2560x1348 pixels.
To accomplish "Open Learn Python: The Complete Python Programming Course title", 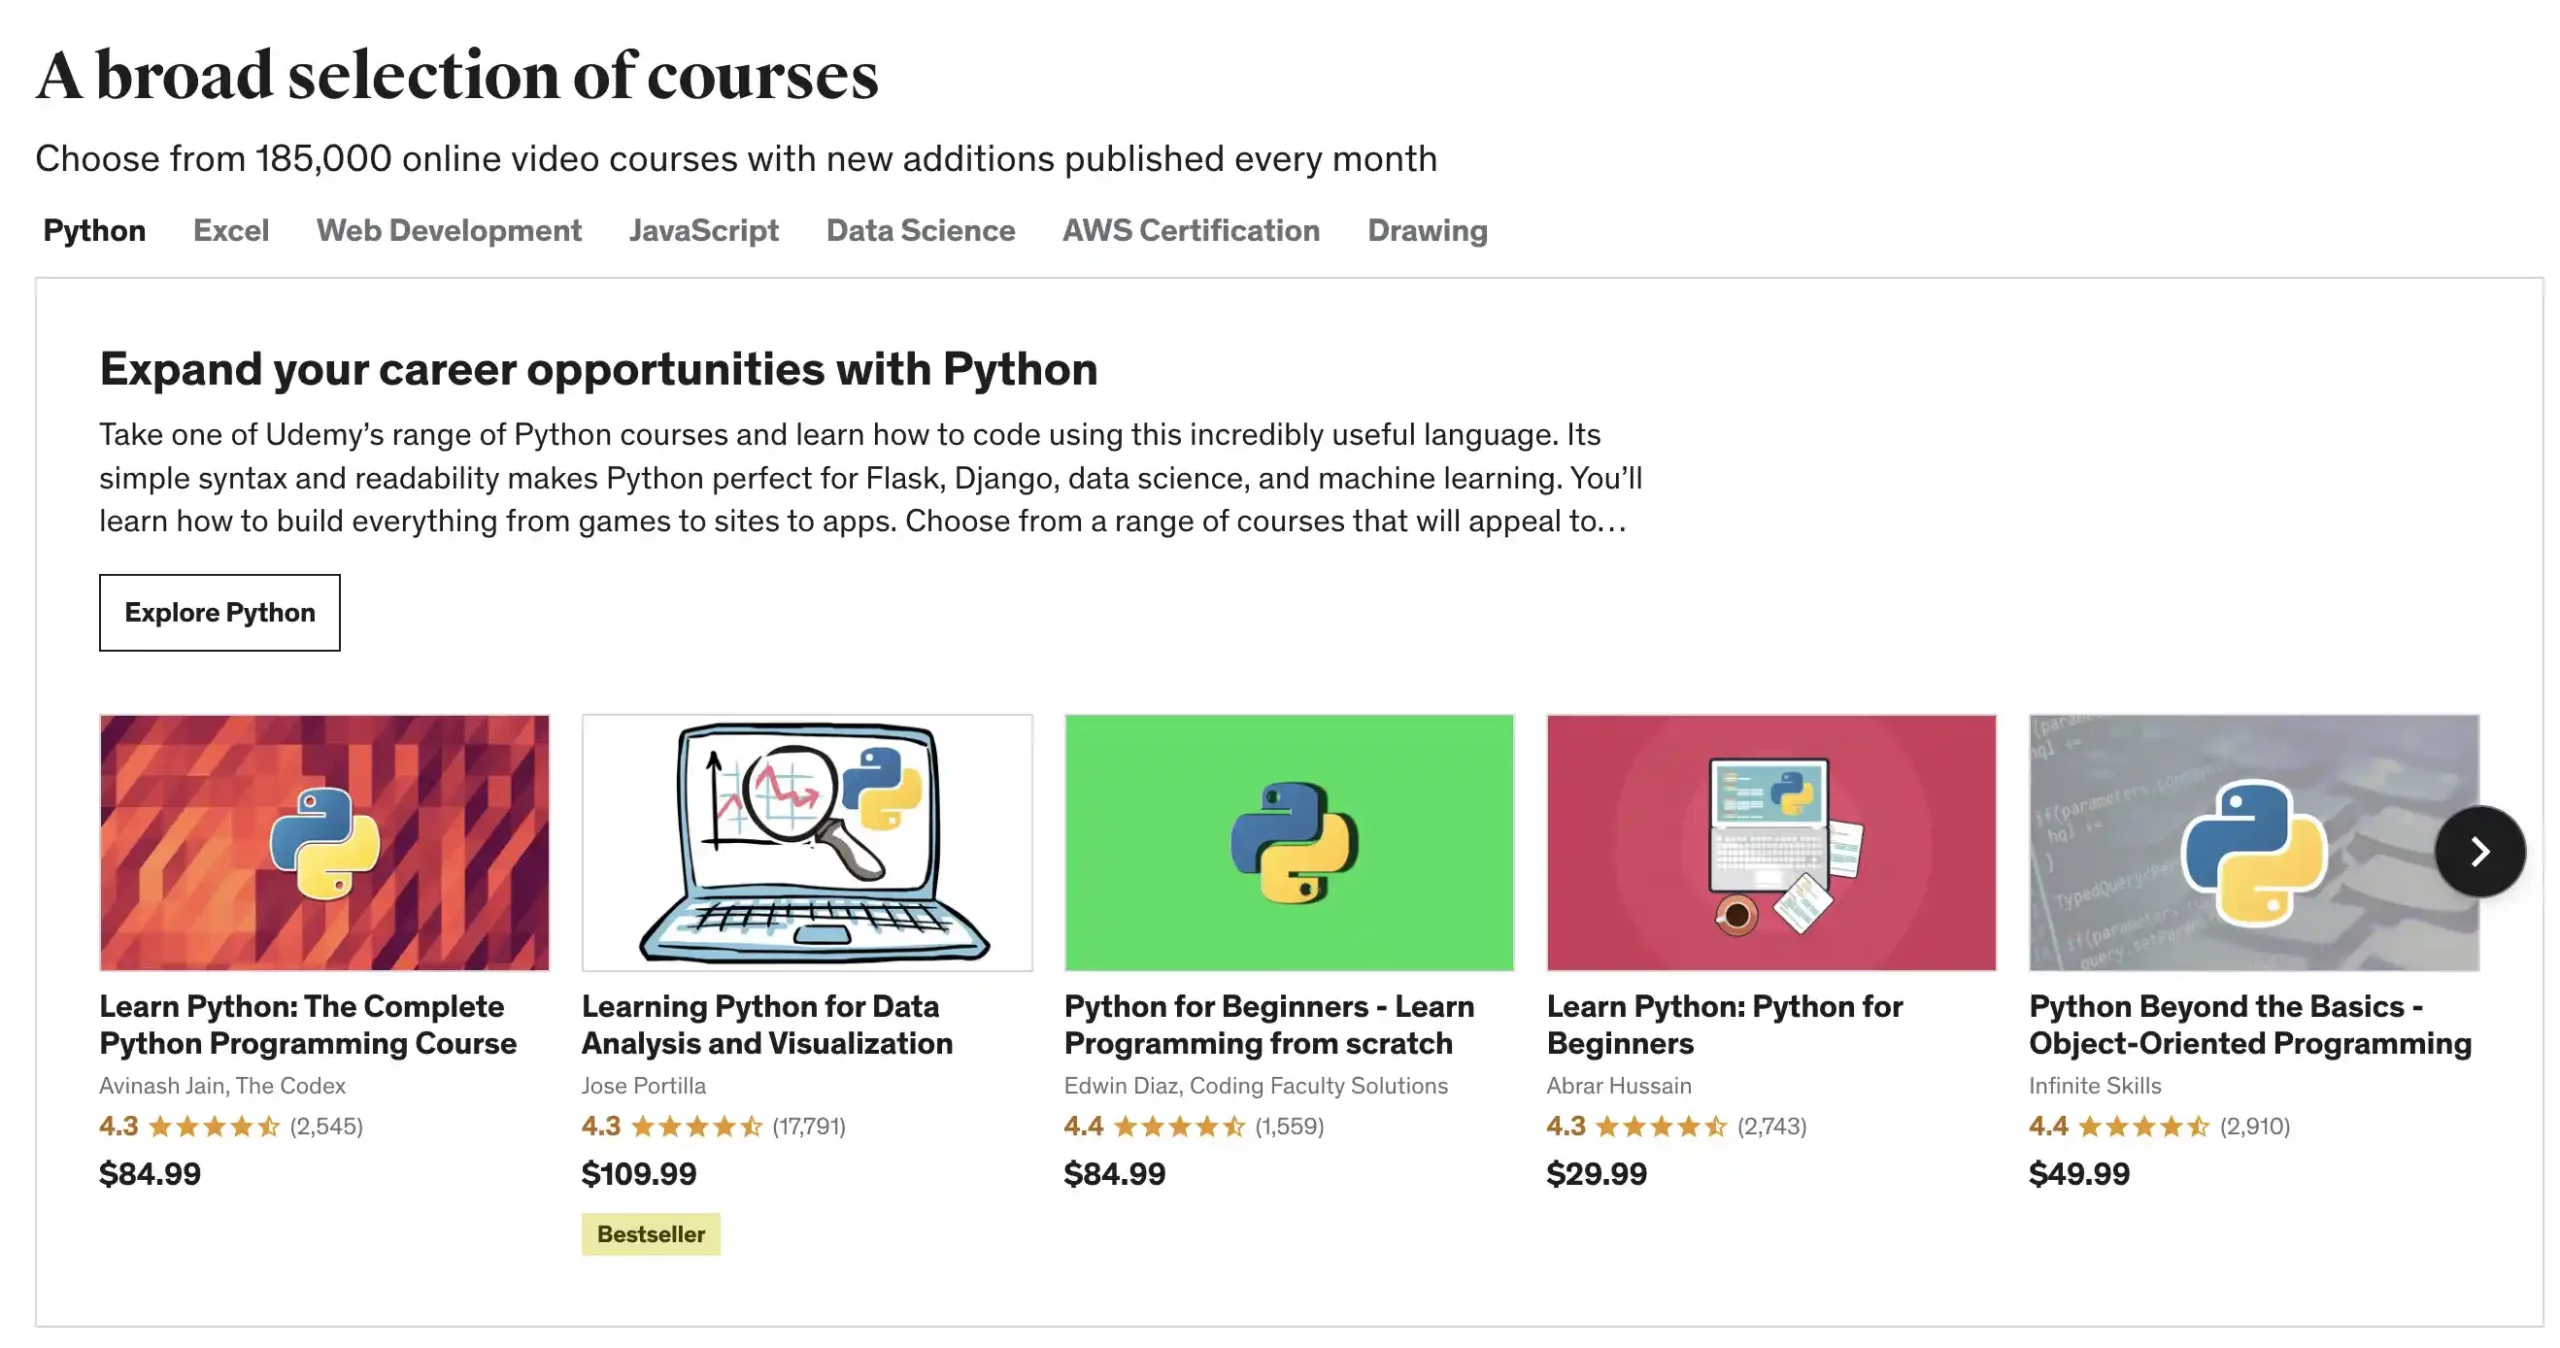I will click(308, 1024).
